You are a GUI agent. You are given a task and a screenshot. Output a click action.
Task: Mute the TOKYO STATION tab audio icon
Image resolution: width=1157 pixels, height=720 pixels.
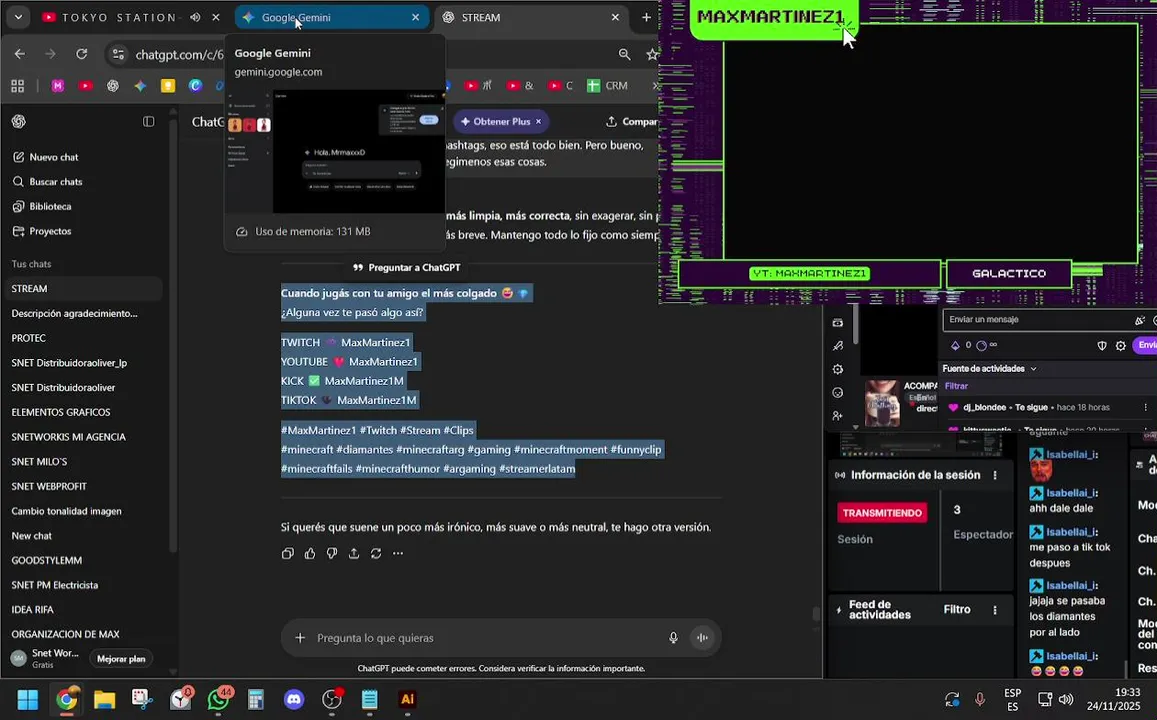[x=196, y=18]
